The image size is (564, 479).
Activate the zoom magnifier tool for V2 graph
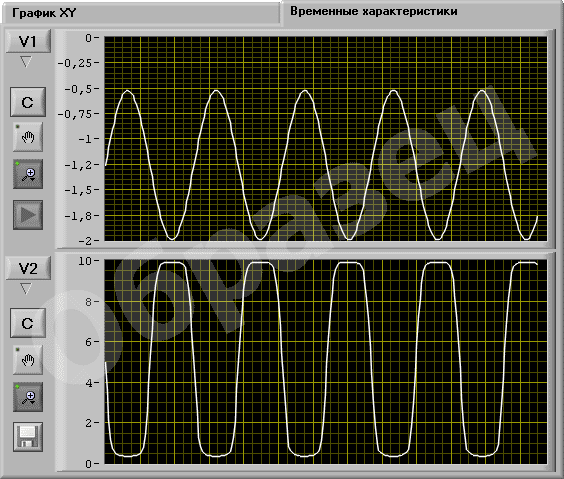pos(28,397)
